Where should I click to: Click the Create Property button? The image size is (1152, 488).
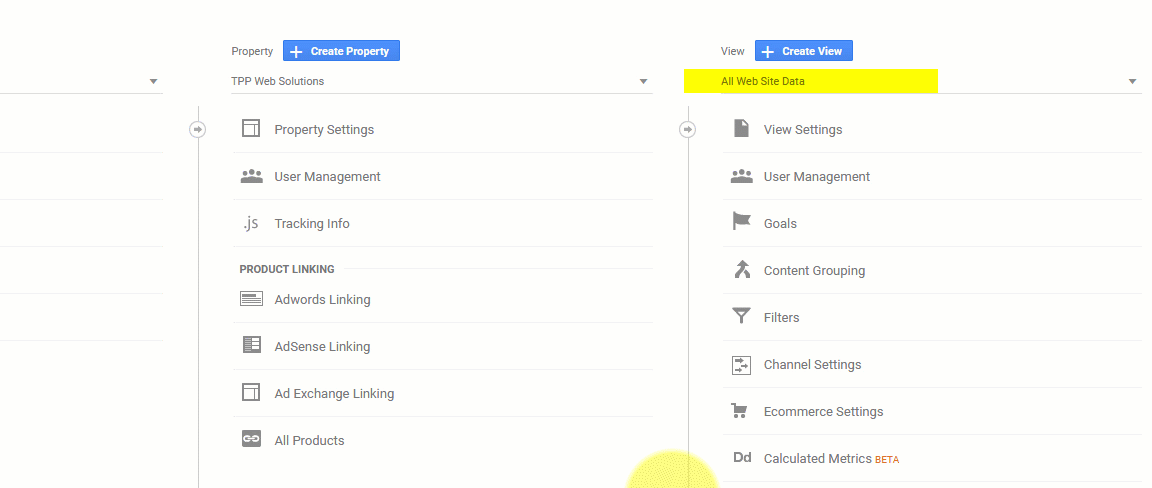[341, 51]
